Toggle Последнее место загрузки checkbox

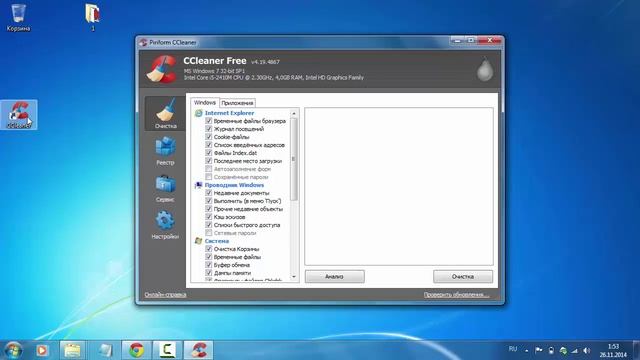(x=209, y=161)
